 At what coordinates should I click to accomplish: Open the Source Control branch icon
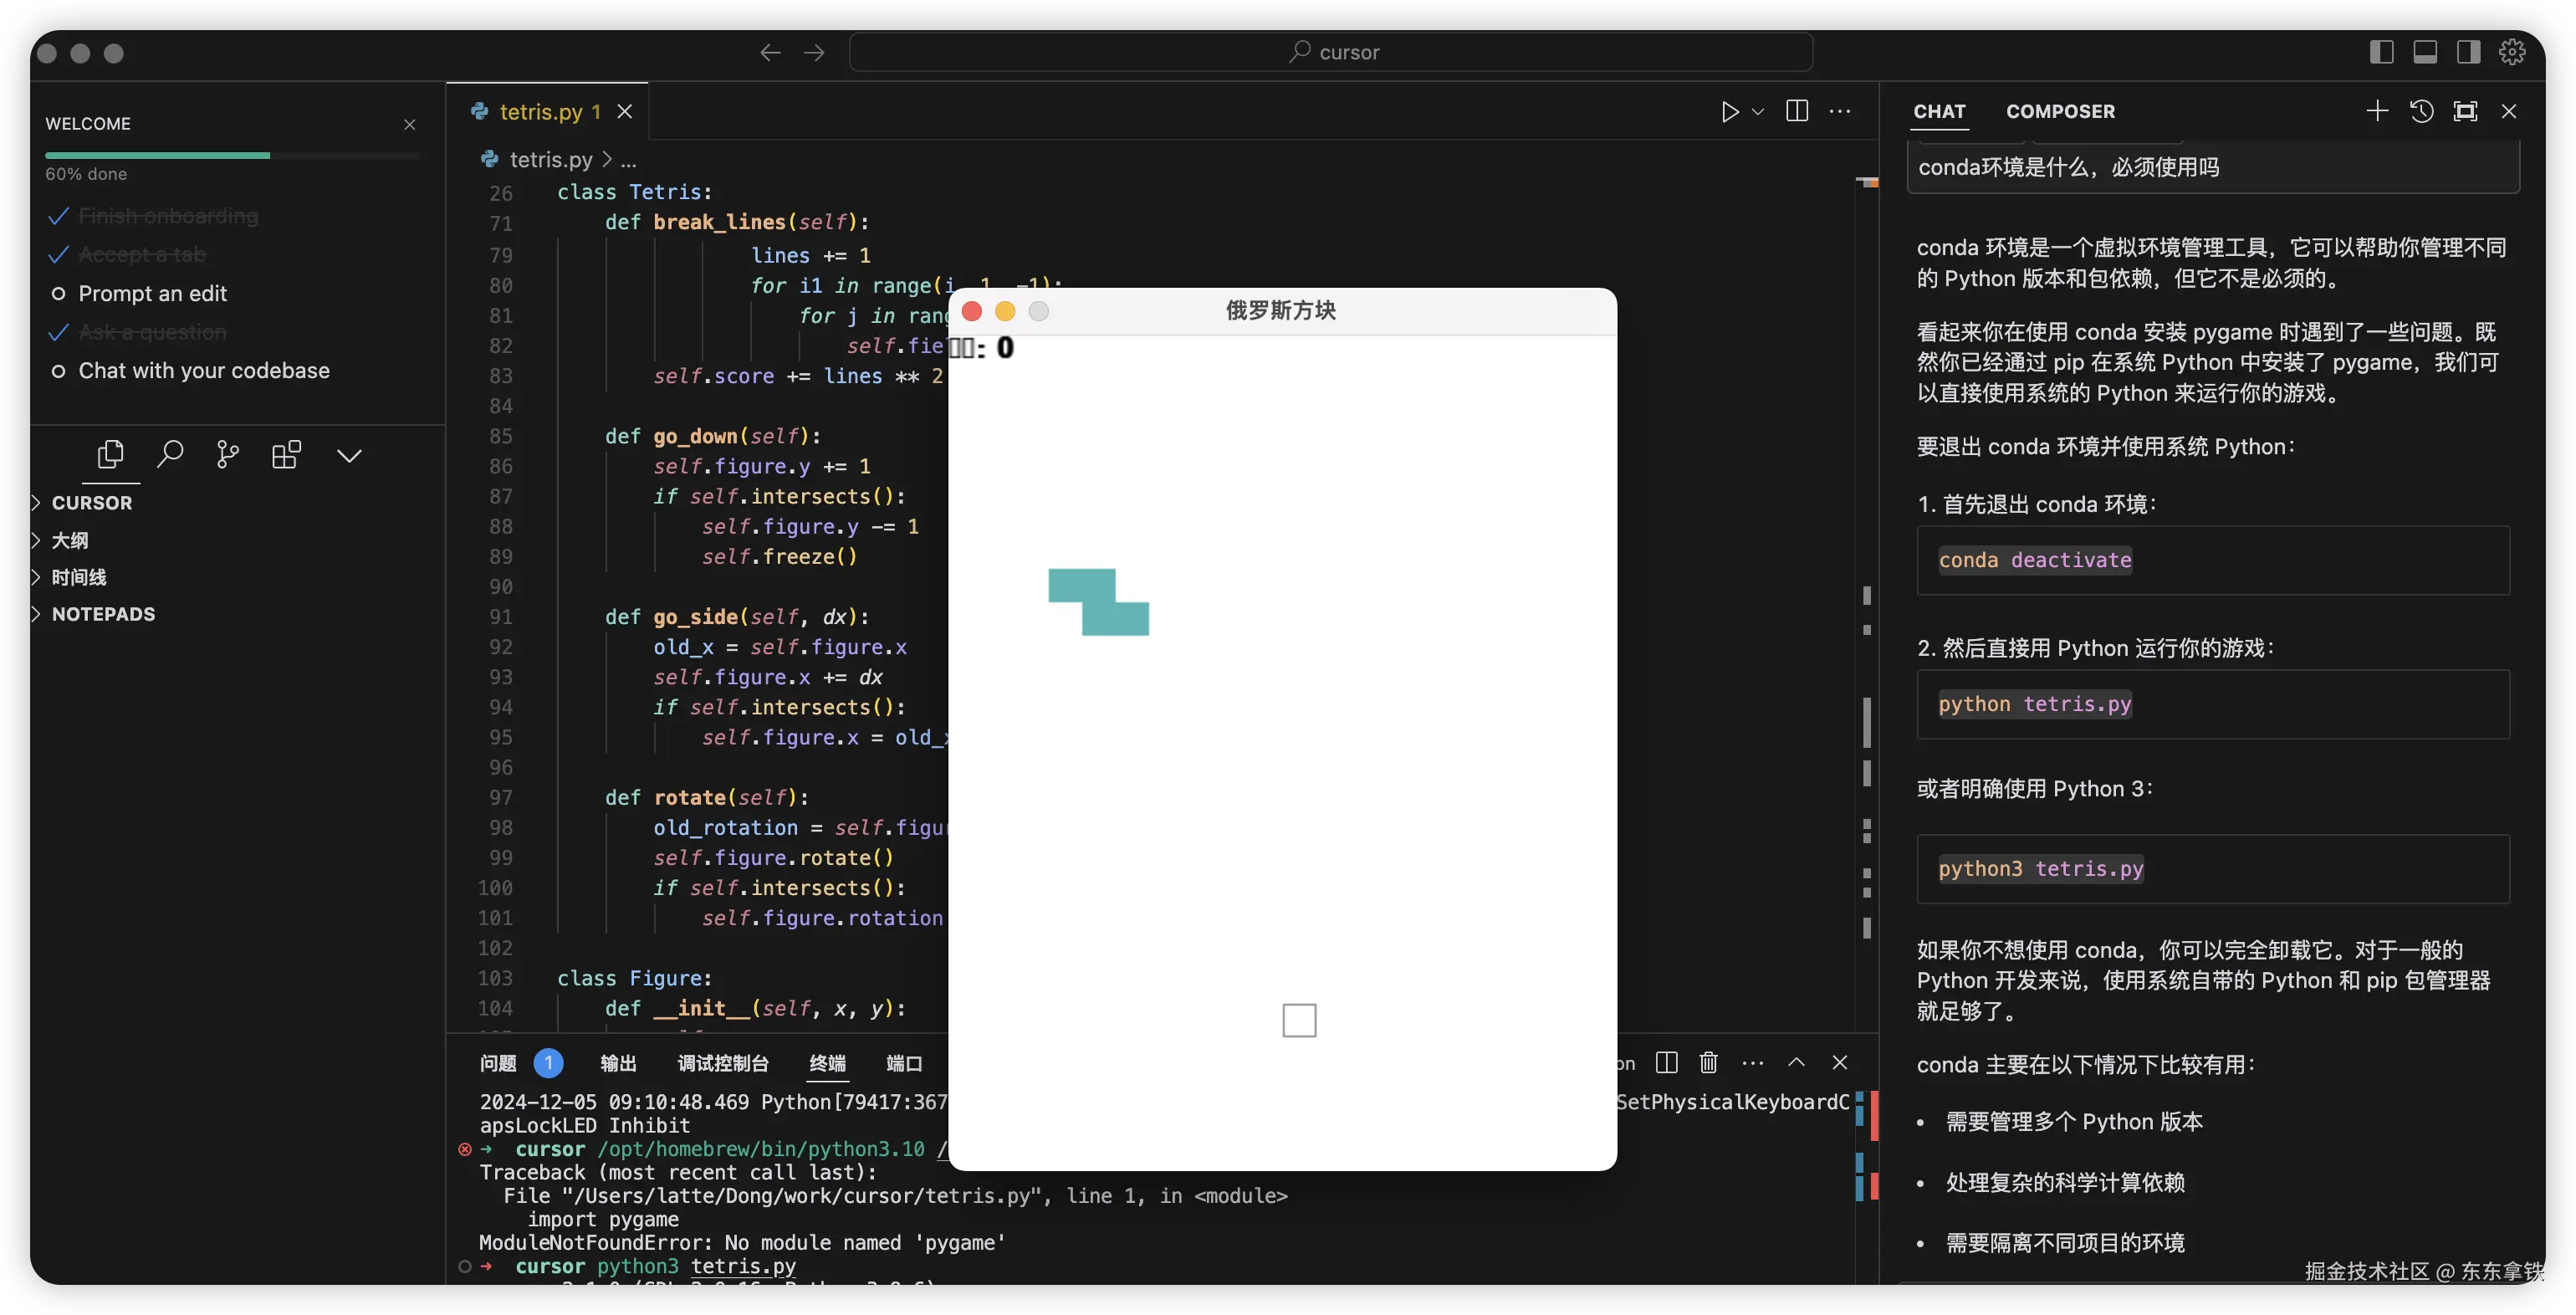228,455
